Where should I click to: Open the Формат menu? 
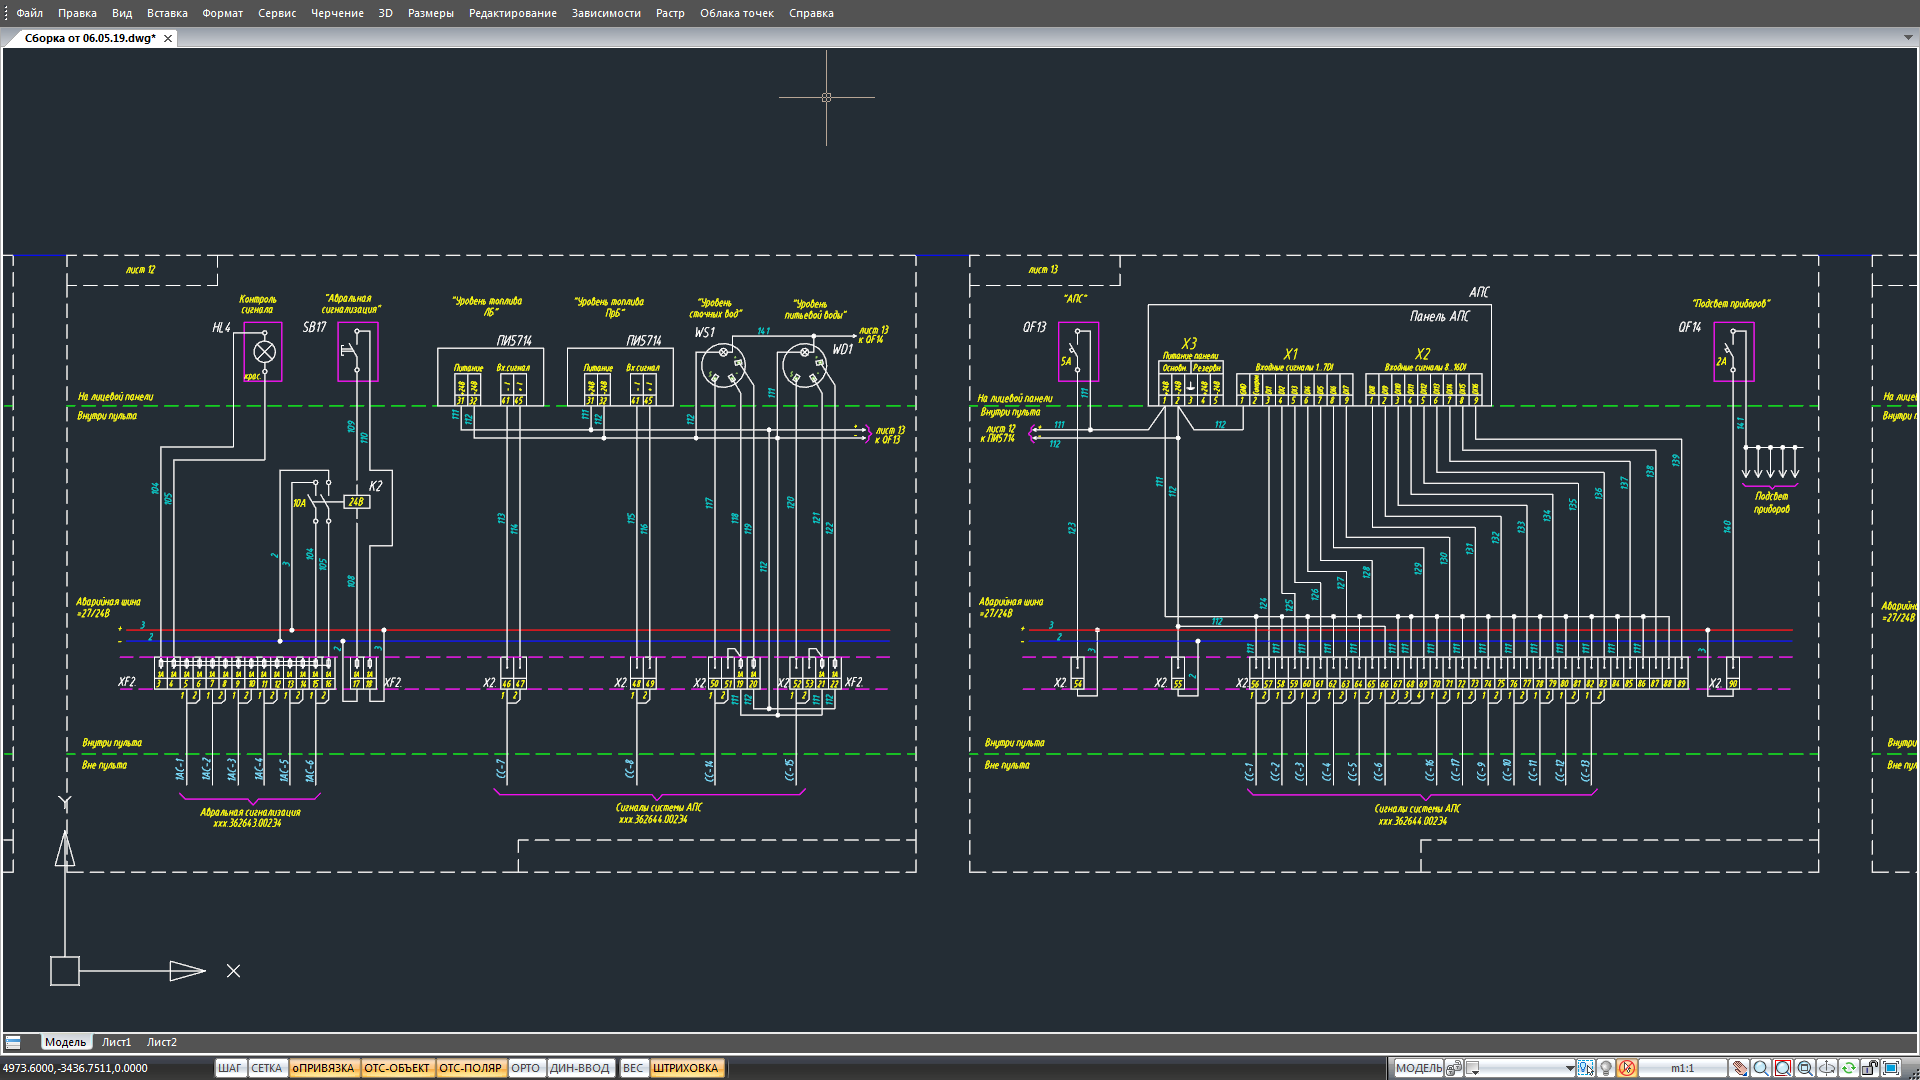[222, 13]
